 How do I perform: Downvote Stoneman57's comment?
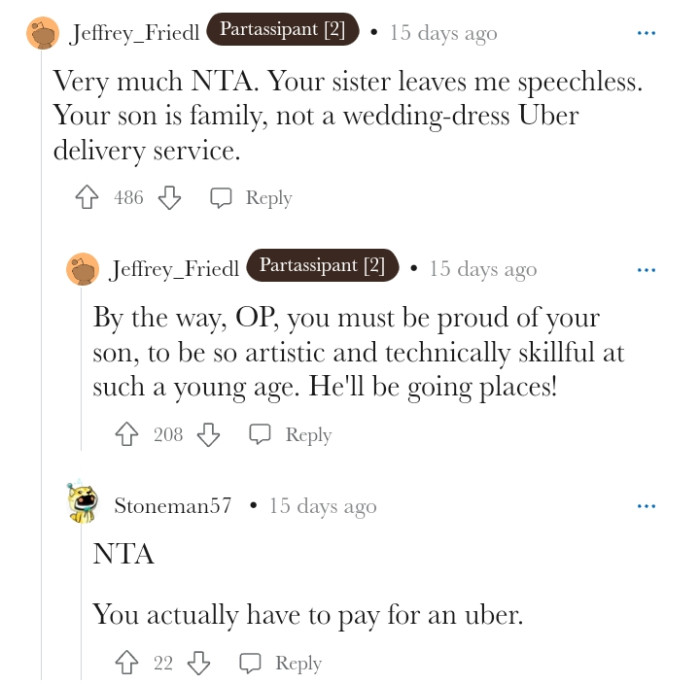pos(199,663)
